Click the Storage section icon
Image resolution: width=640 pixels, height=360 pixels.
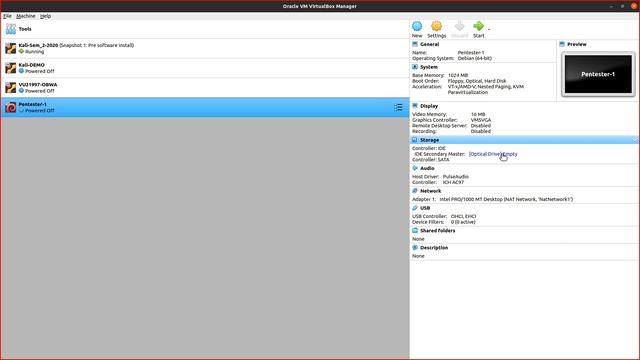(415, 140)
